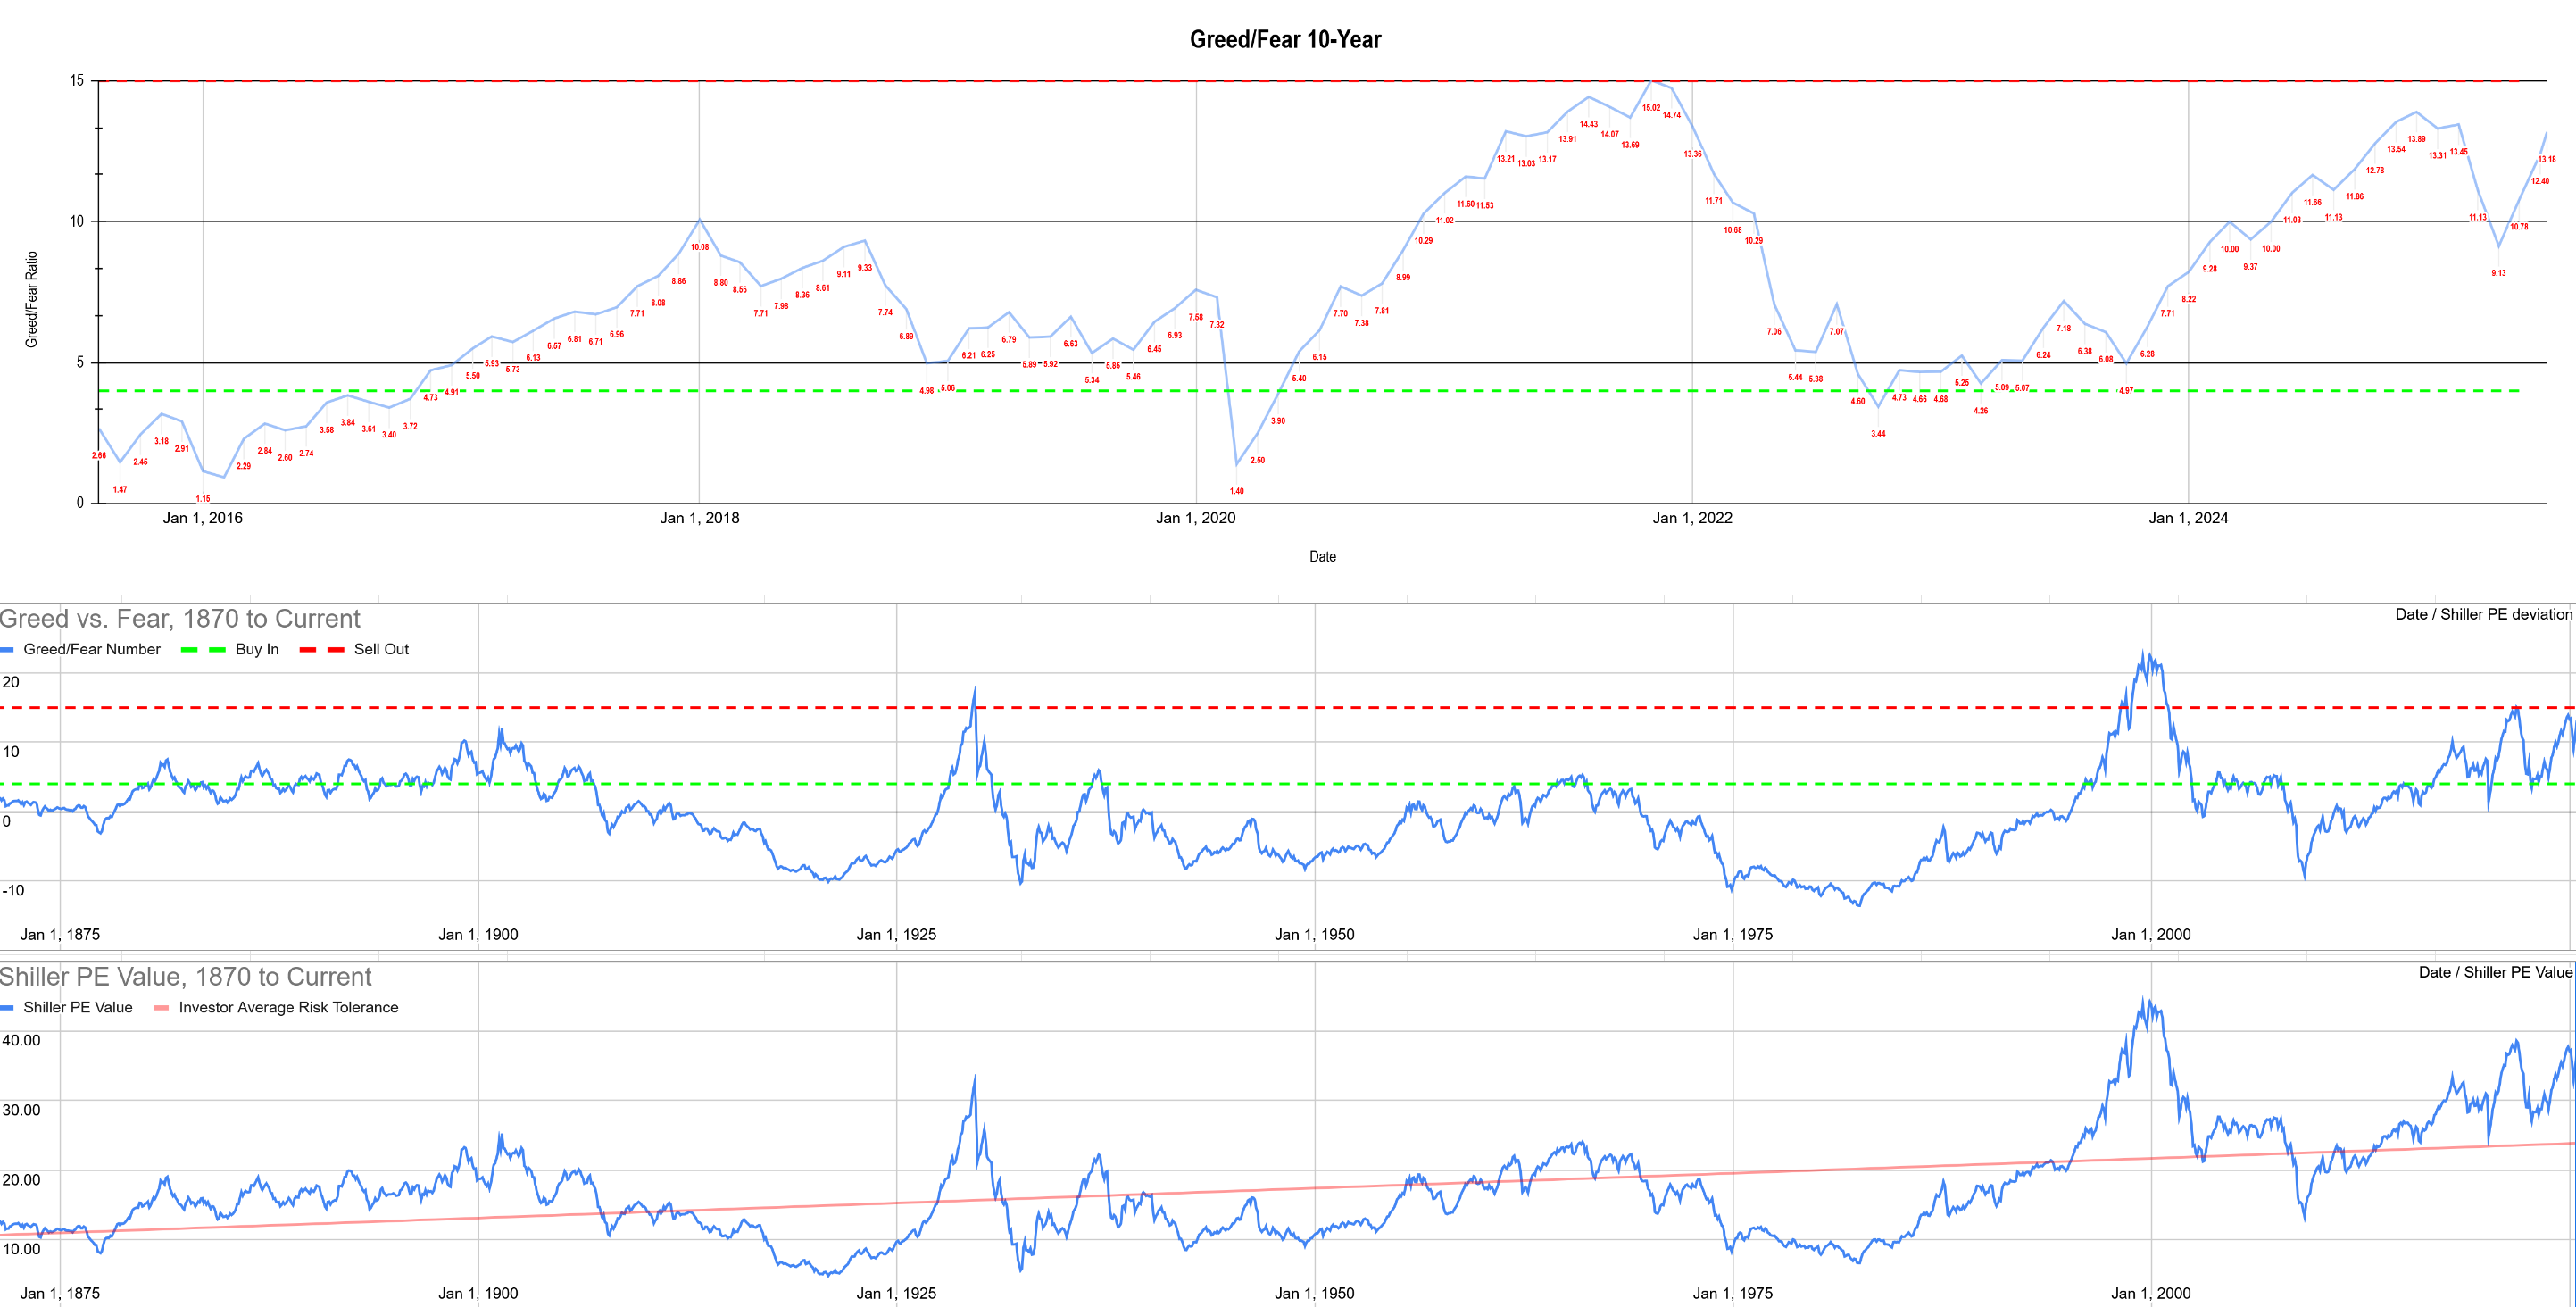Click the "3.44" data label
The image size is (2576, 1307).
(x=1878, y=434)
